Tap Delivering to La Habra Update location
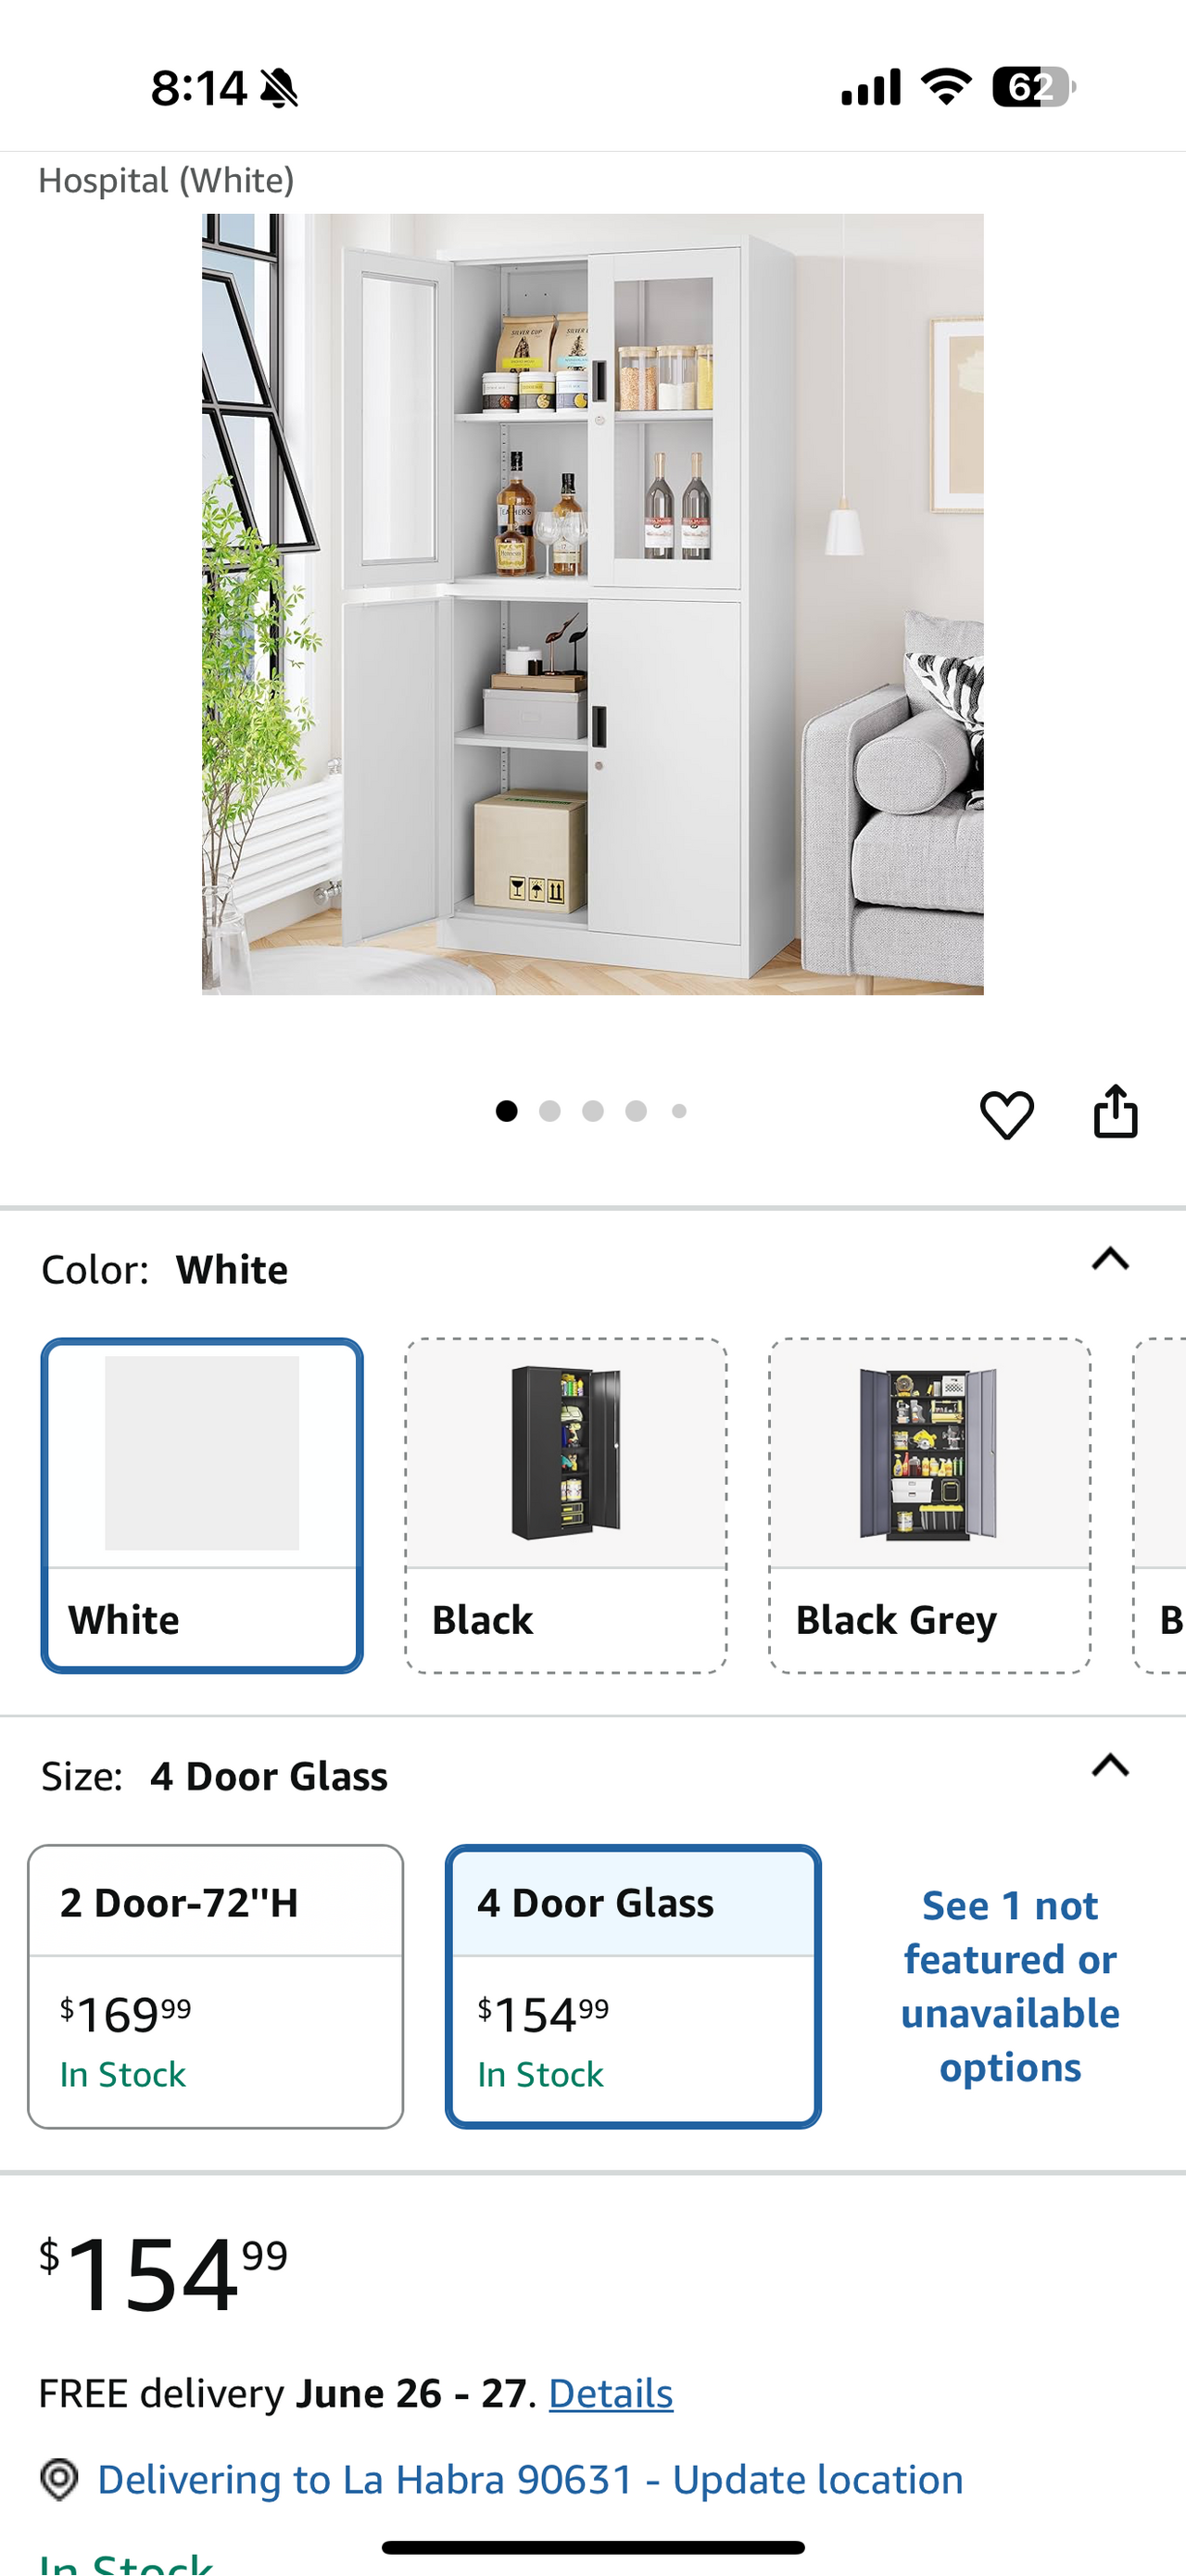 530,2480
